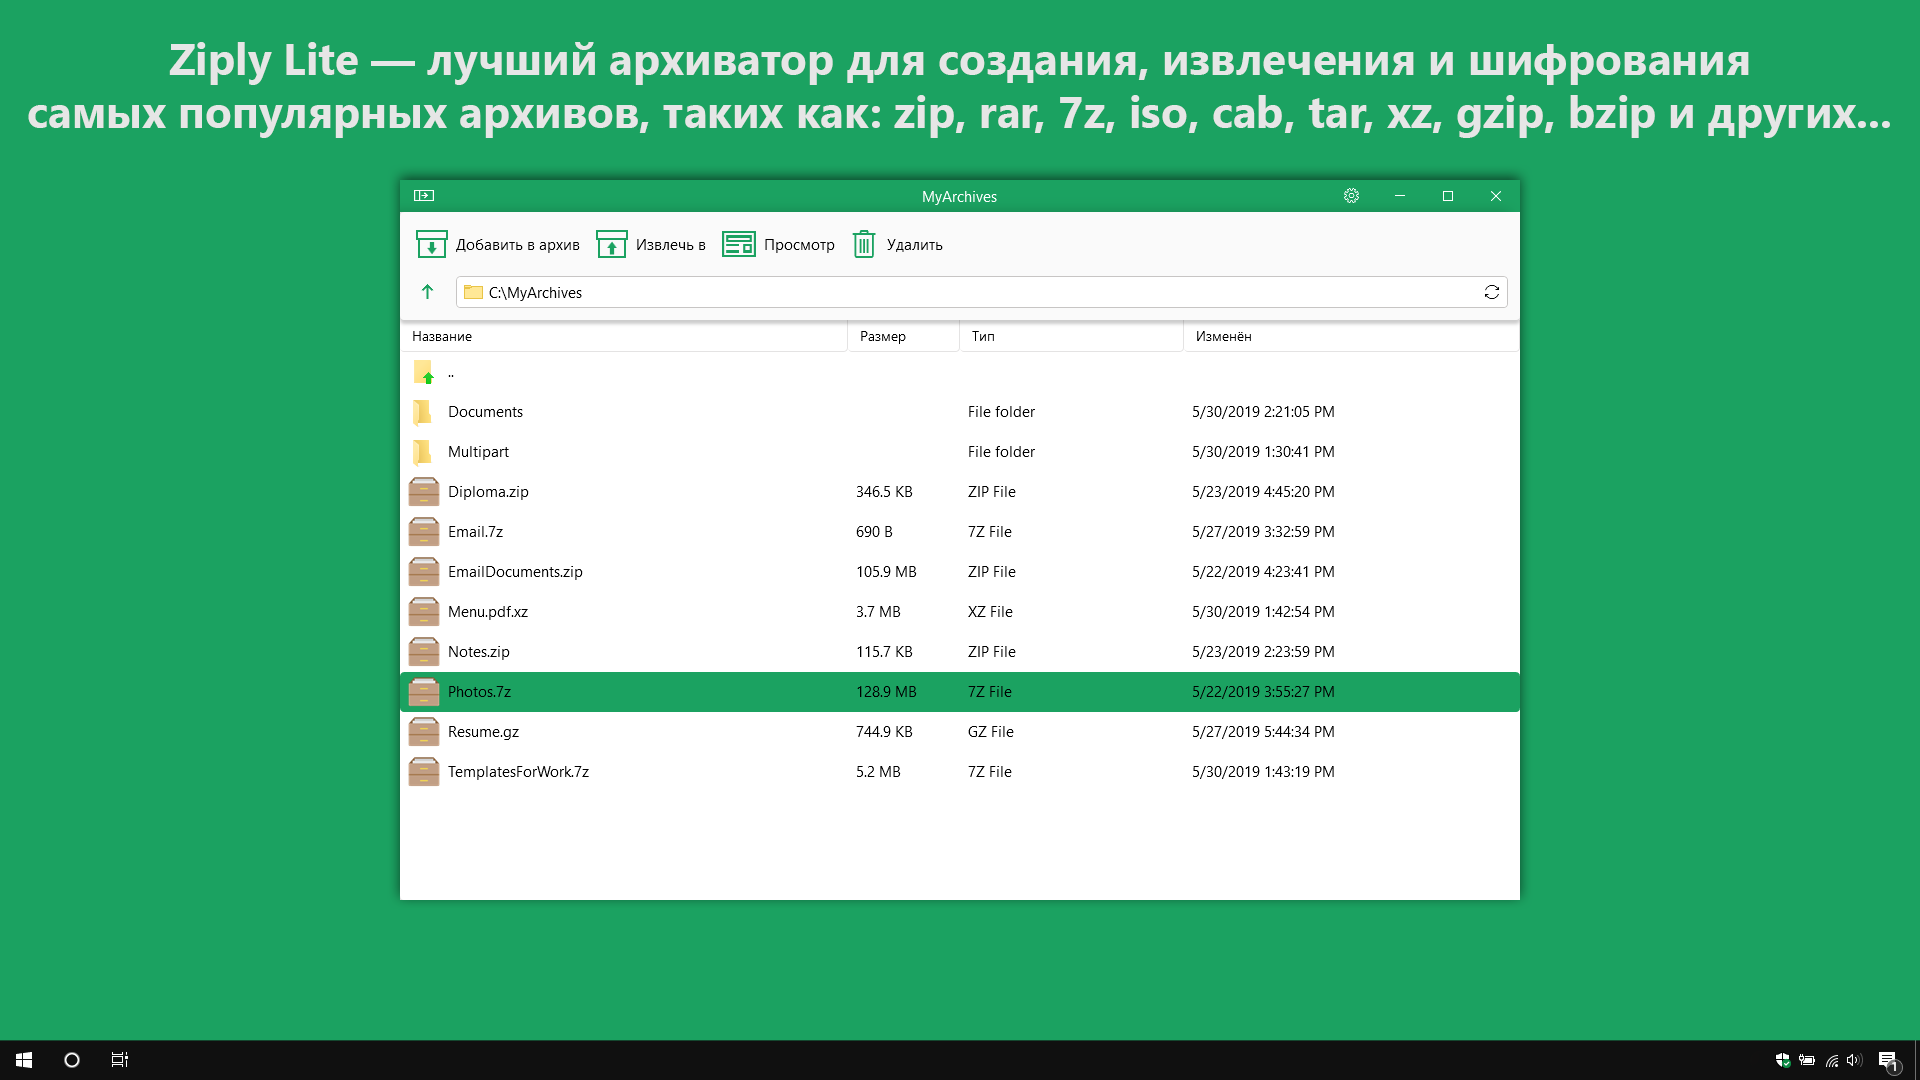Sort by the Изменён column header
Image resolution: width=1920 pixels, height=1080 pixels.
coord(1352,336)
